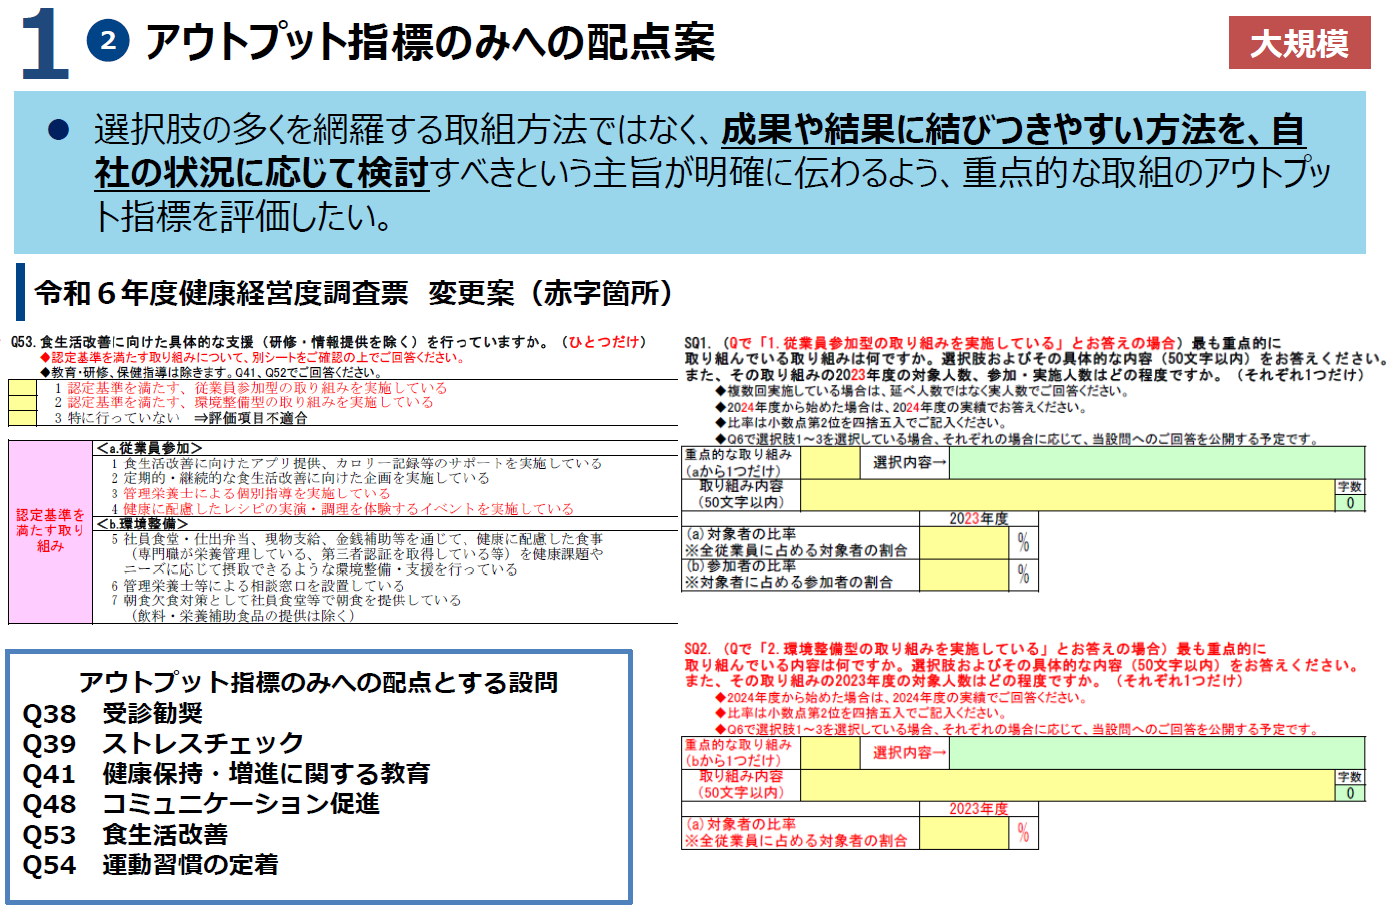The width and height of the screenshot is (1392, 912).
Task: Select item 7 朝食欠食対策として朝食を提供
Action: pos(285,608)
